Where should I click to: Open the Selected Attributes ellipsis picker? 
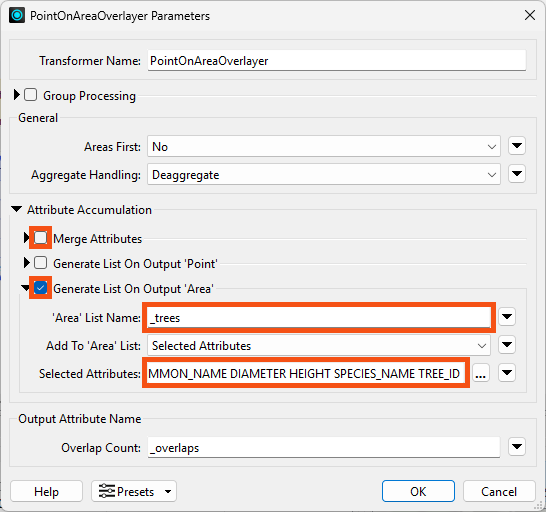tap(481, 373)
